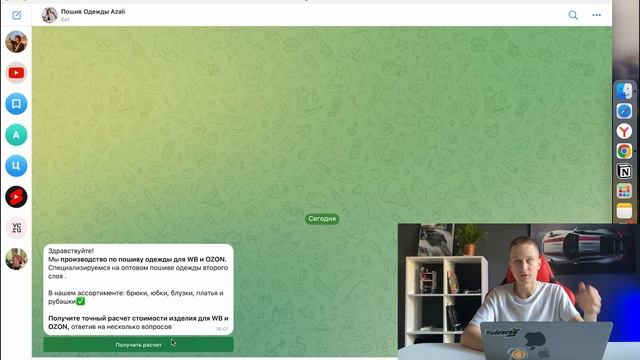The width and height of the screenshot is (640, 360).
Task: Click the compose new message icon
Action: point(17,15)
